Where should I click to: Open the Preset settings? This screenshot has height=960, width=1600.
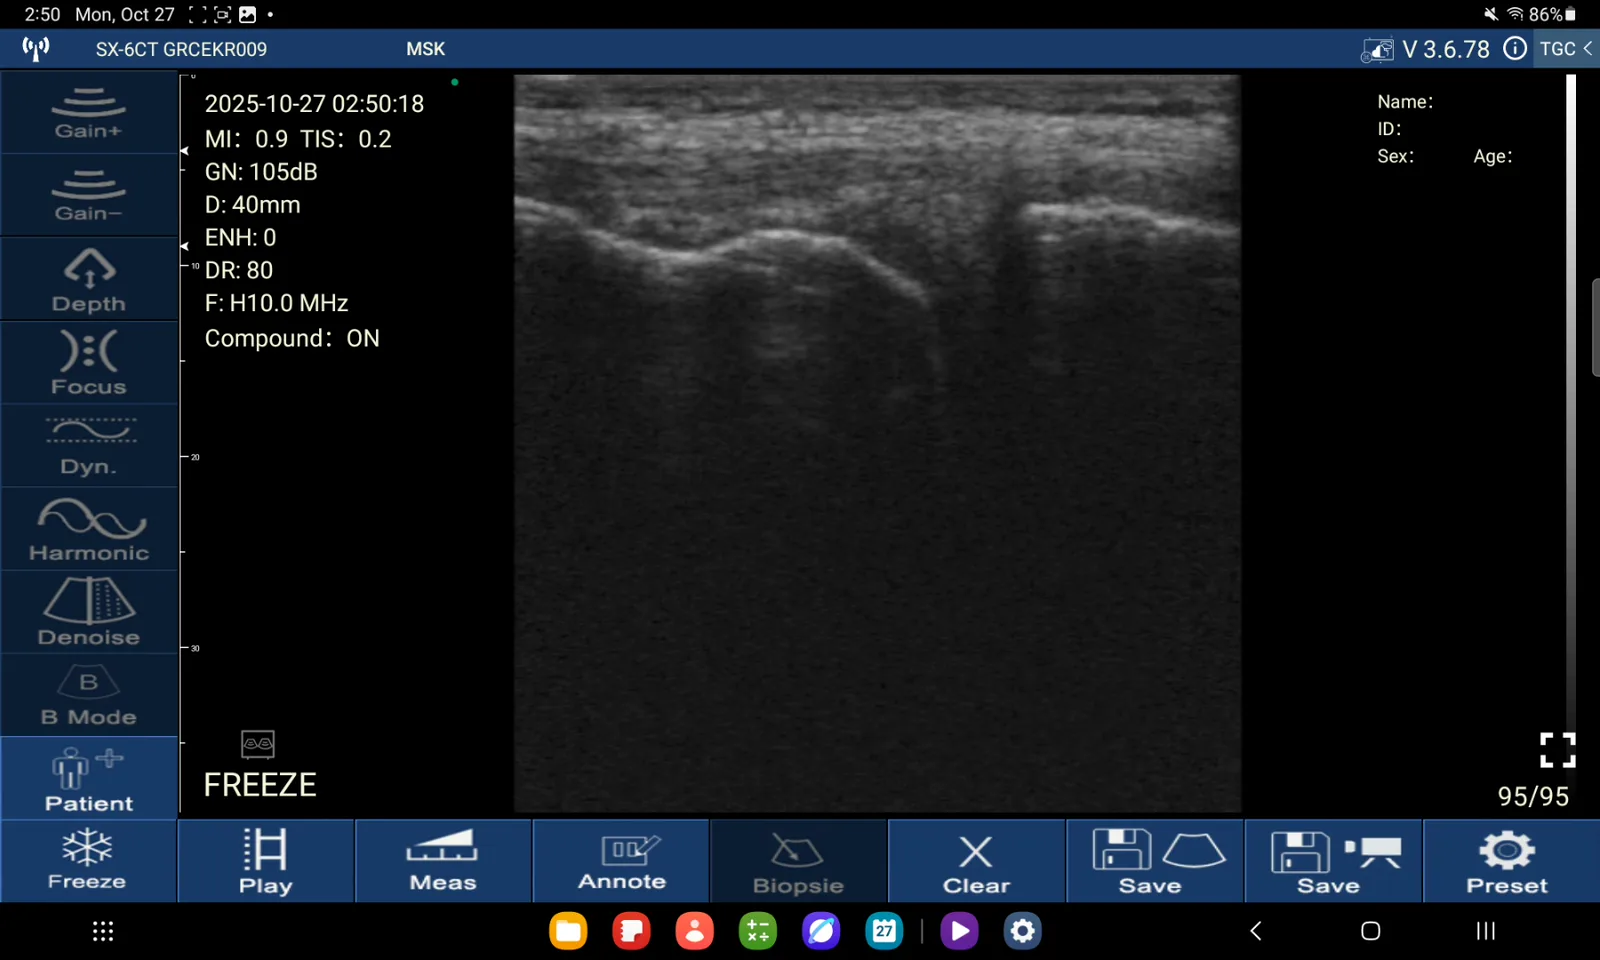[x=1511, y=861]
